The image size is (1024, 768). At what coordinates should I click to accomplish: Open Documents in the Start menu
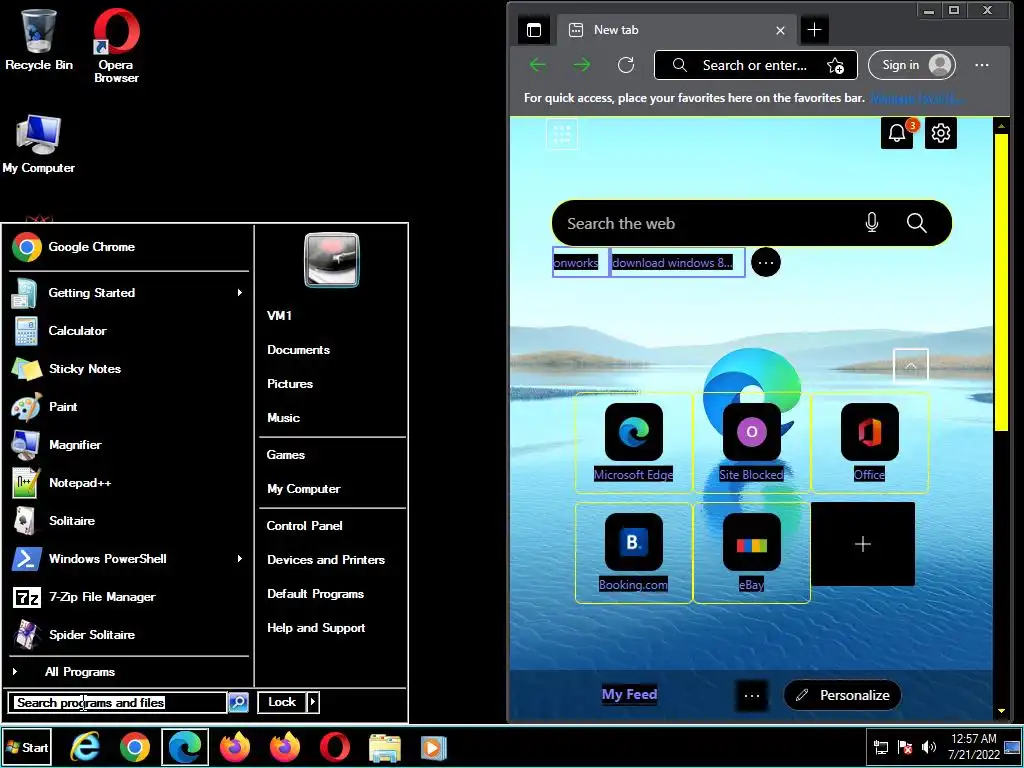[x=298, y=350]
